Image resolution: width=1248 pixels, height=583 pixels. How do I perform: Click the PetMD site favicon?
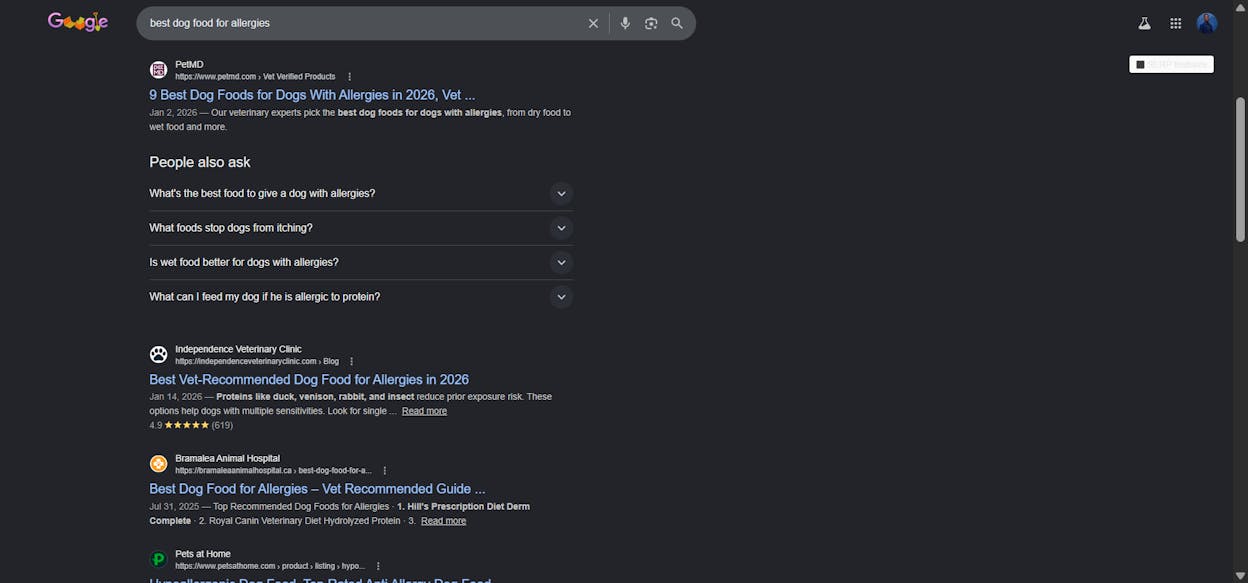click(x=158, y=70)
